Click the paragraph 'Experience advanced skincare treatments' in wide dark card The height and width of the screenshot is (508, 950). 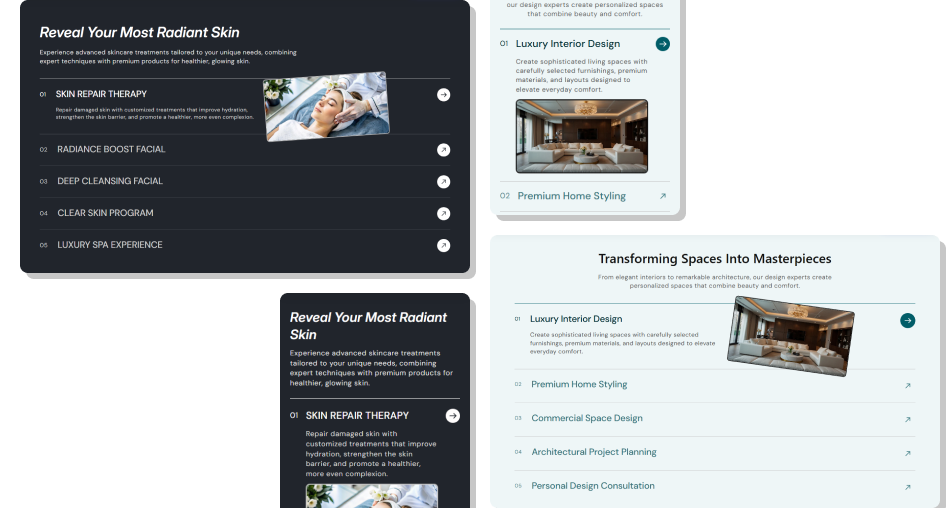tap(168, 56)
